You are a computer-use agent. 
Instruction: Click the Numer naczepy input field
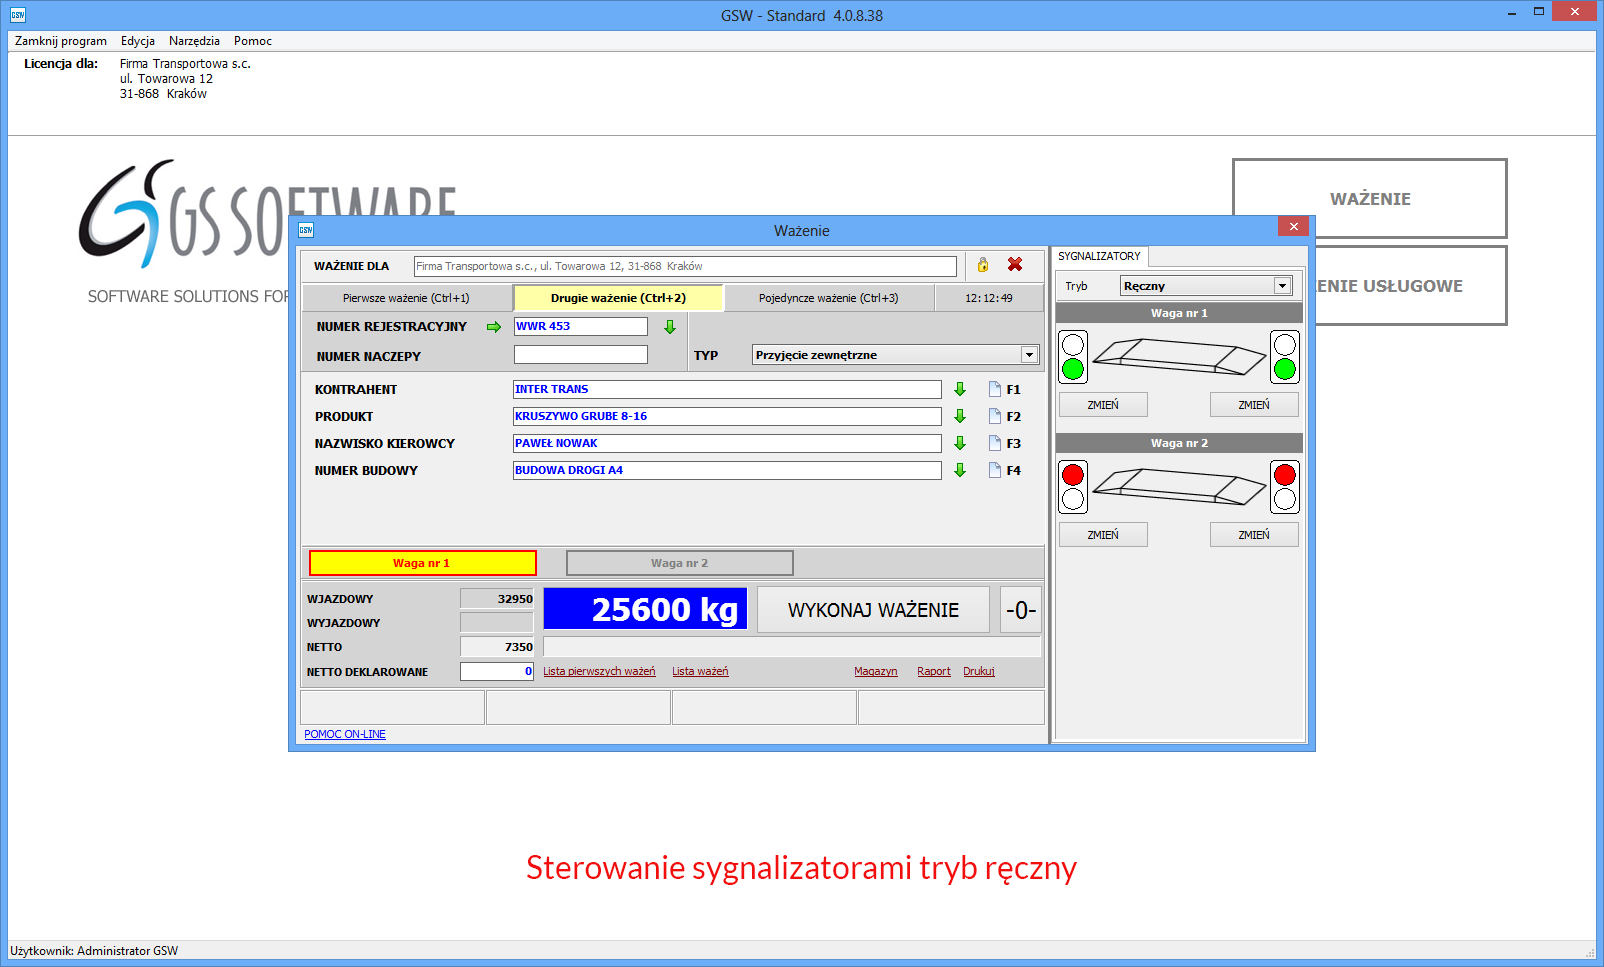point(580,355)
